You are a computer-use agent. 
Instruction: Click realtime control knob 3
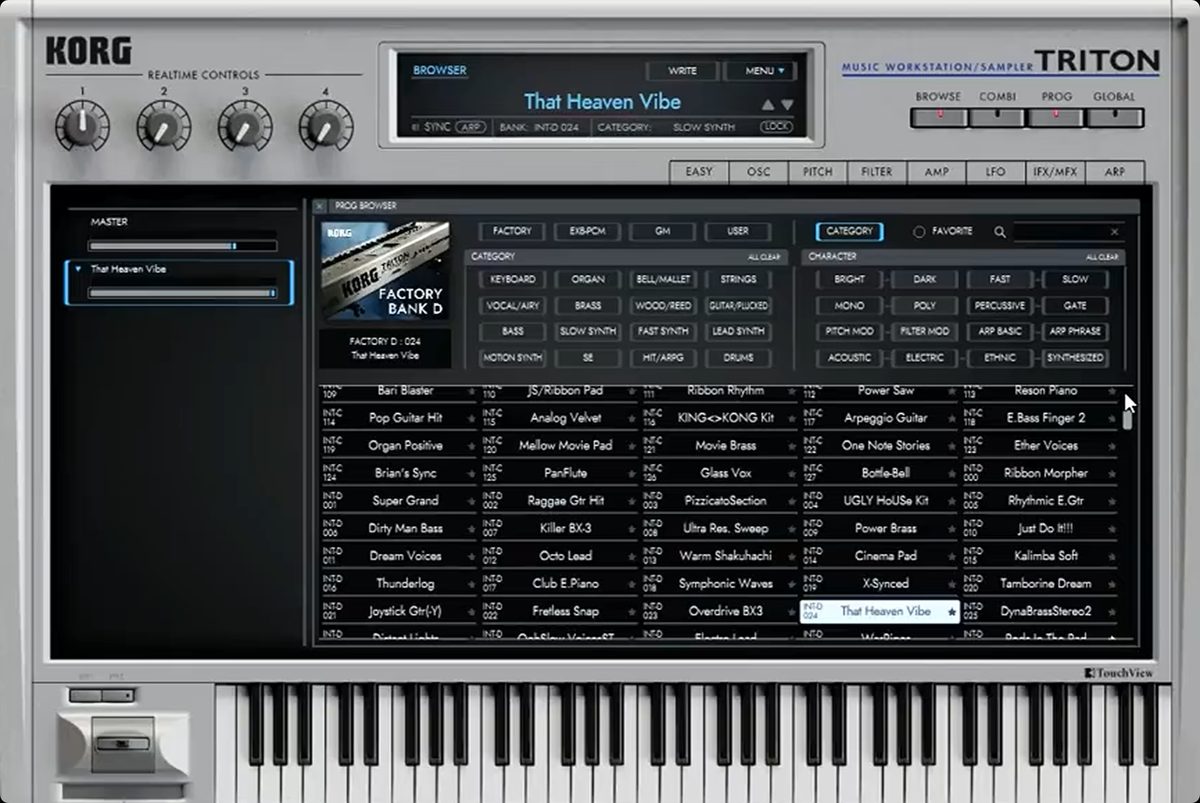244,126
